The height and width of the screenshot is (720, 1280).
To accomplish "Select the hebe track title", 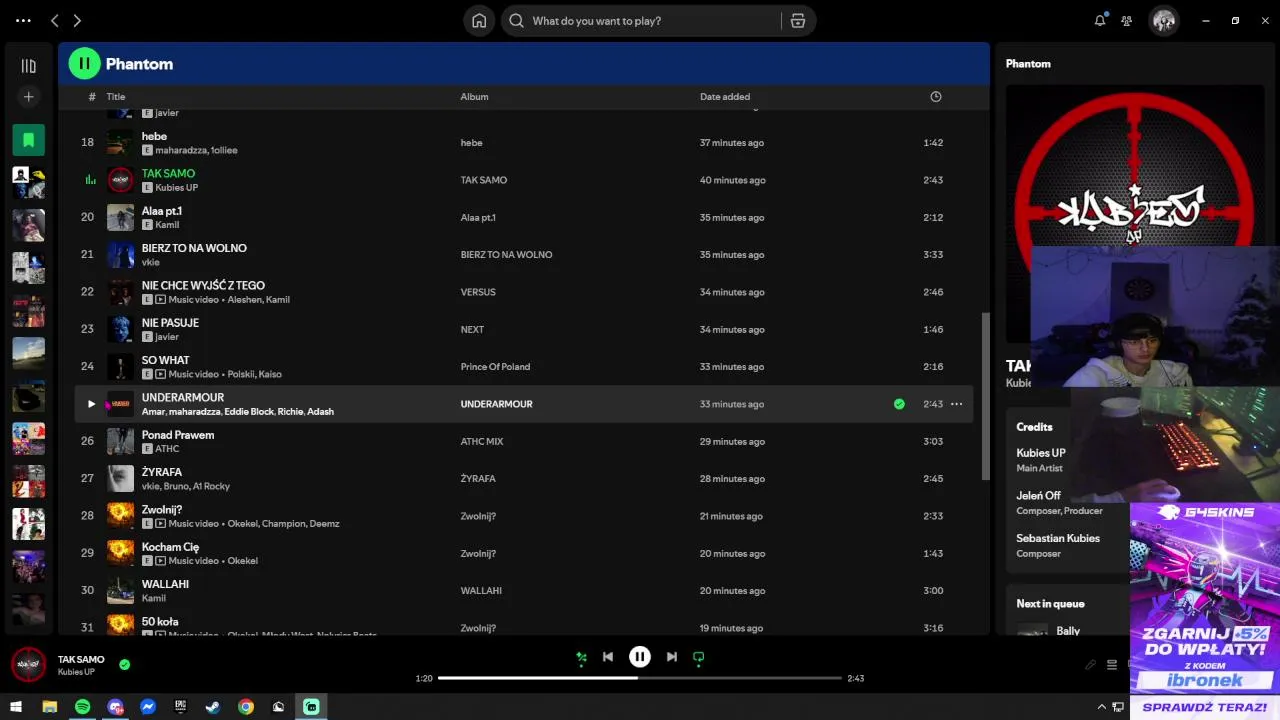I will coord(154,136).
